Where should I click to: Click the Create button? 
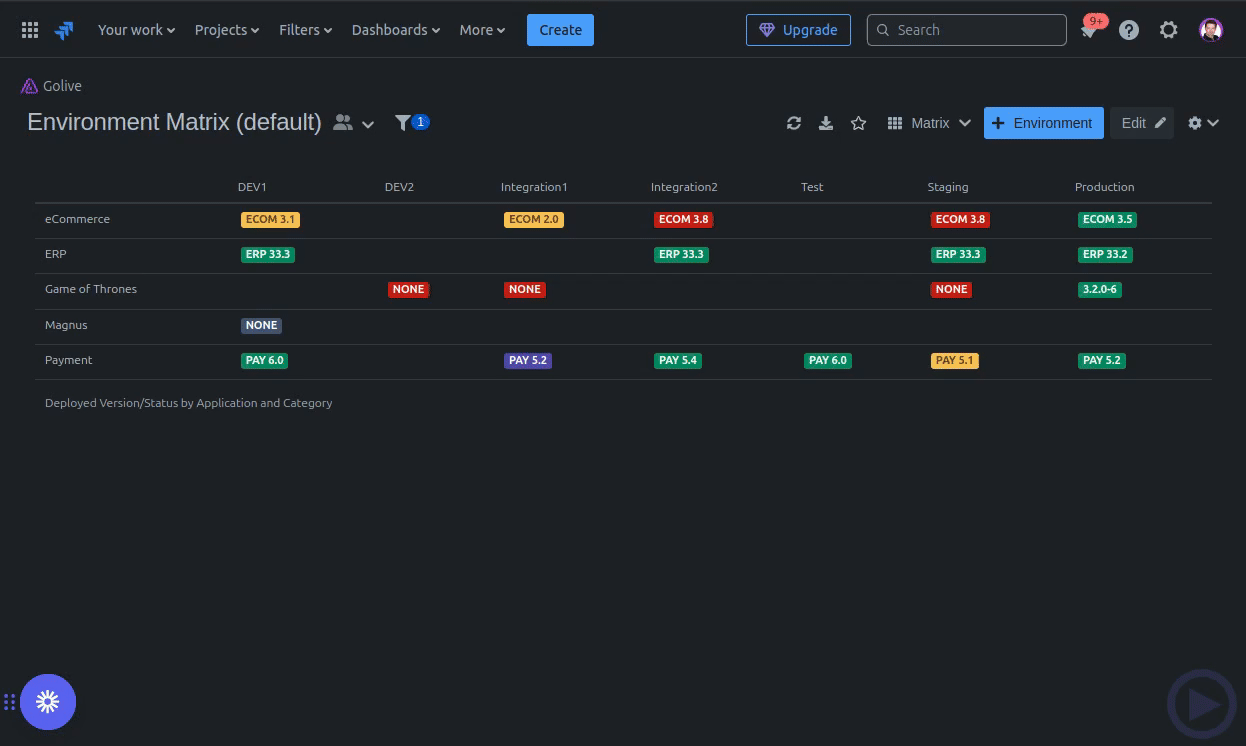[x=560, y=30]
